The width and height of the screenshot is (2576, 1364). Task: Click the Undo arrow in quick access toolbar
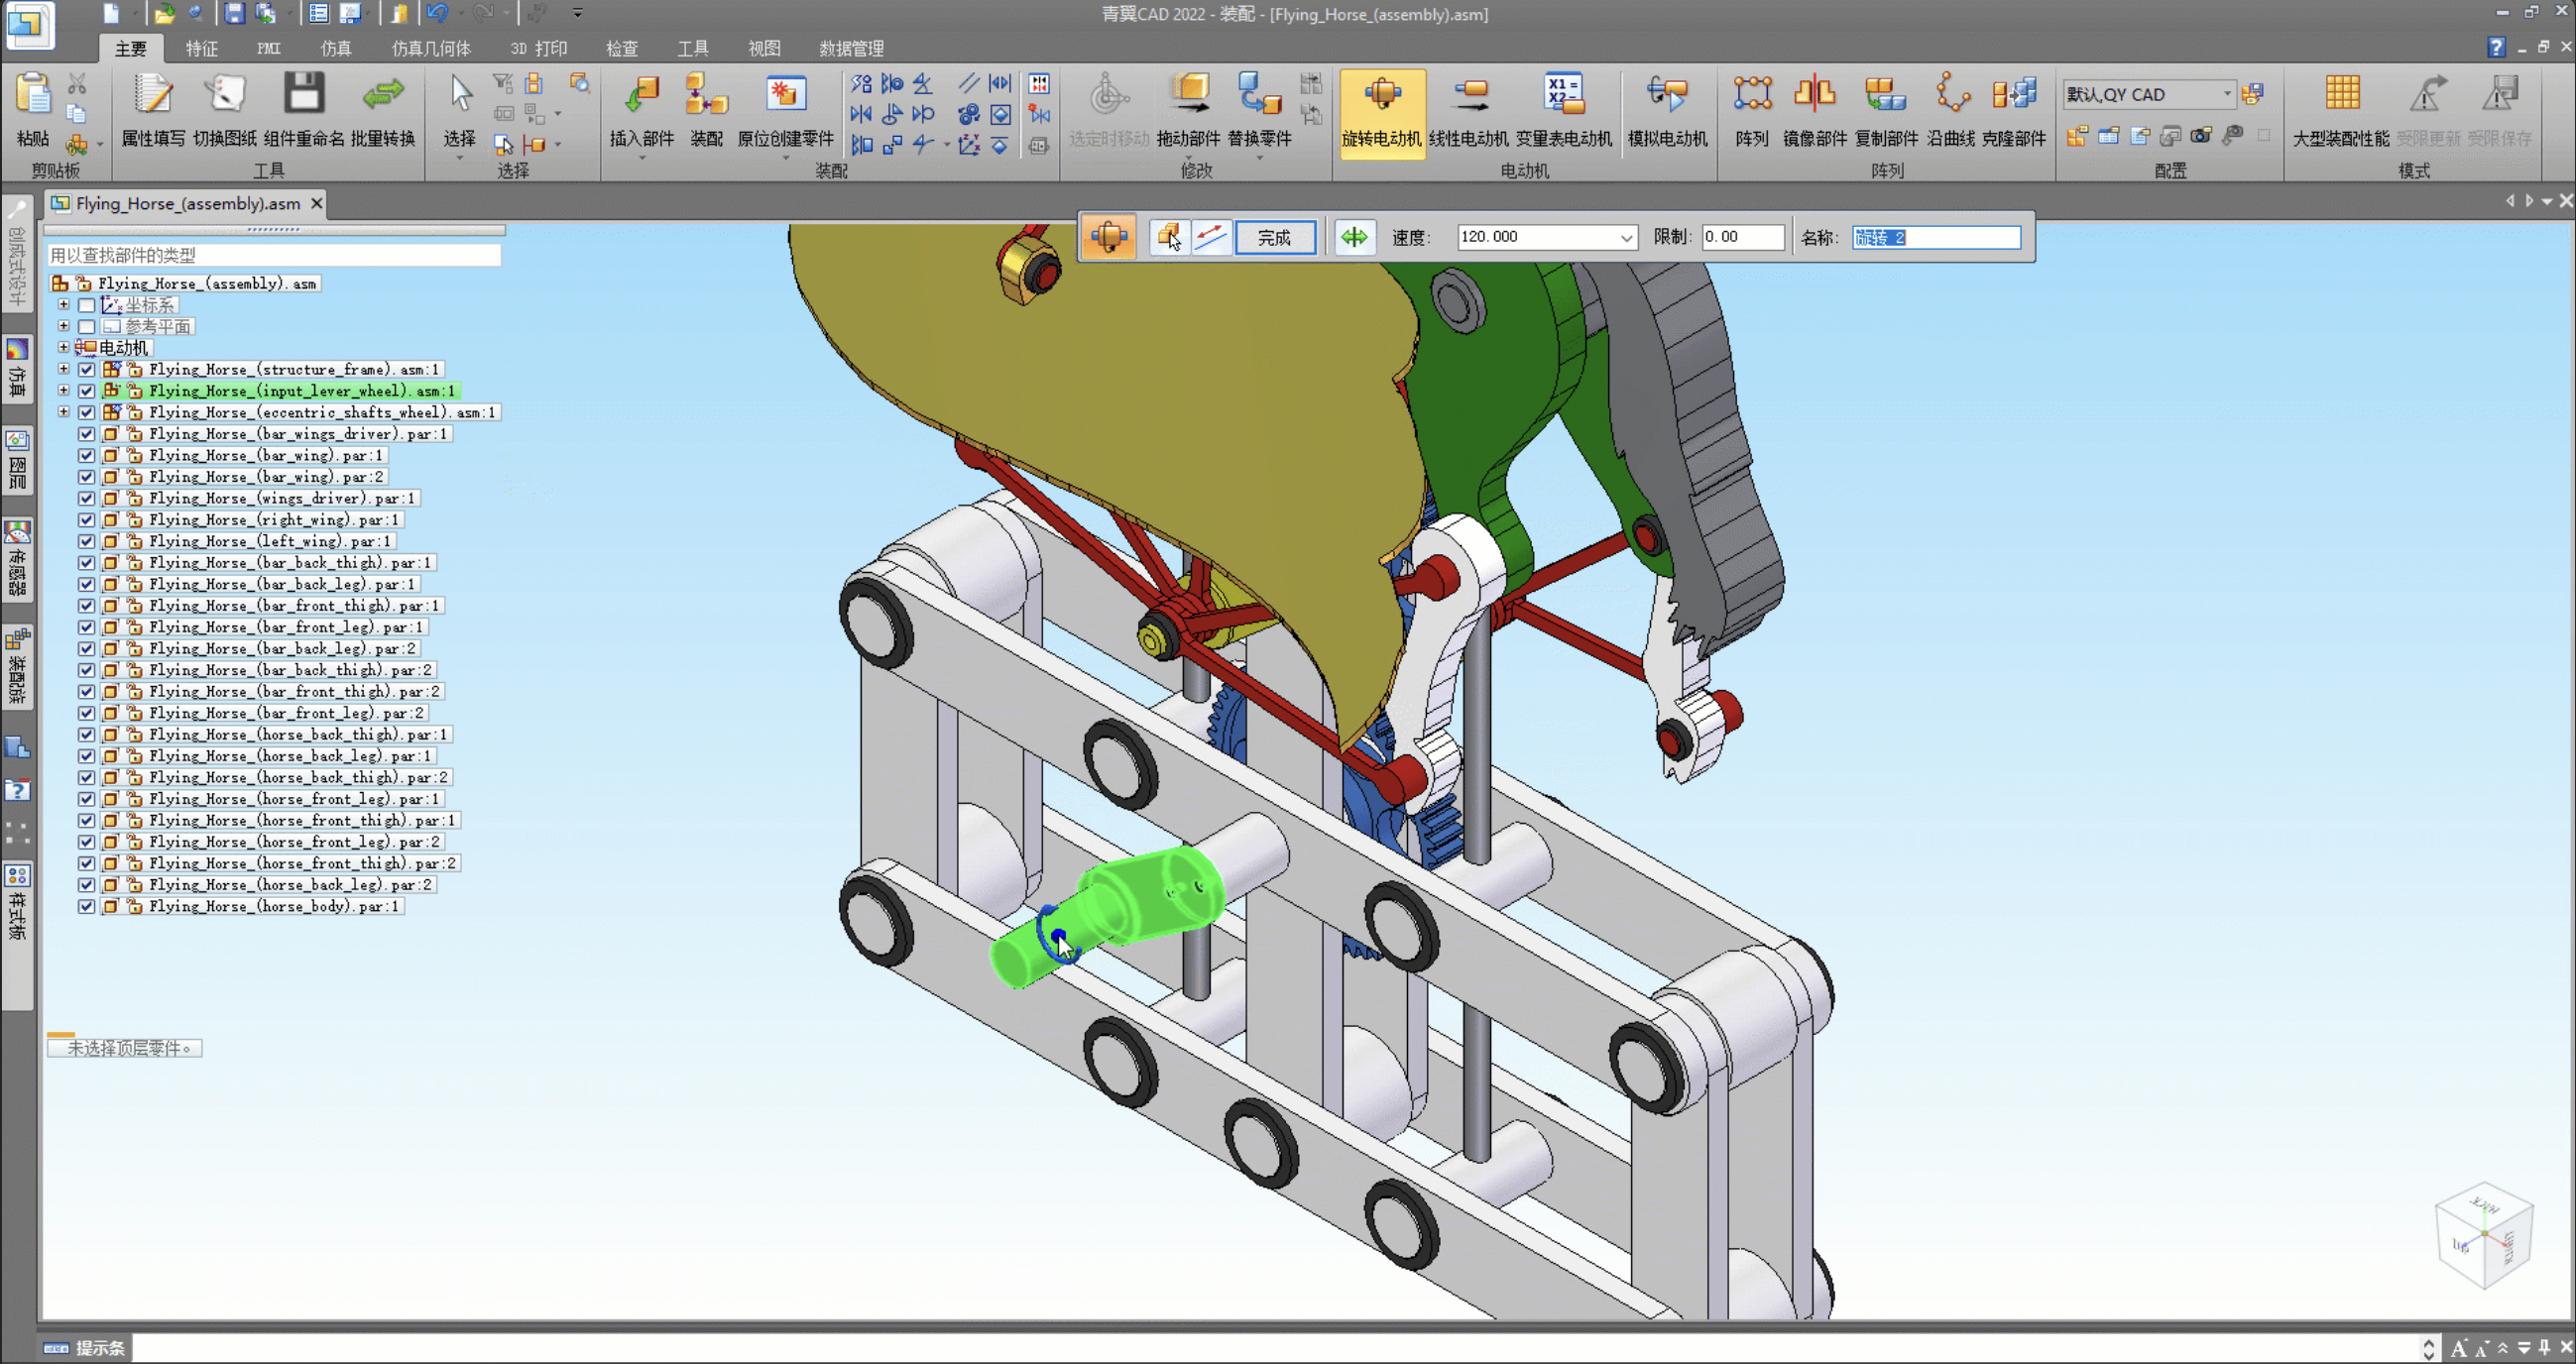tap(437, 13)
